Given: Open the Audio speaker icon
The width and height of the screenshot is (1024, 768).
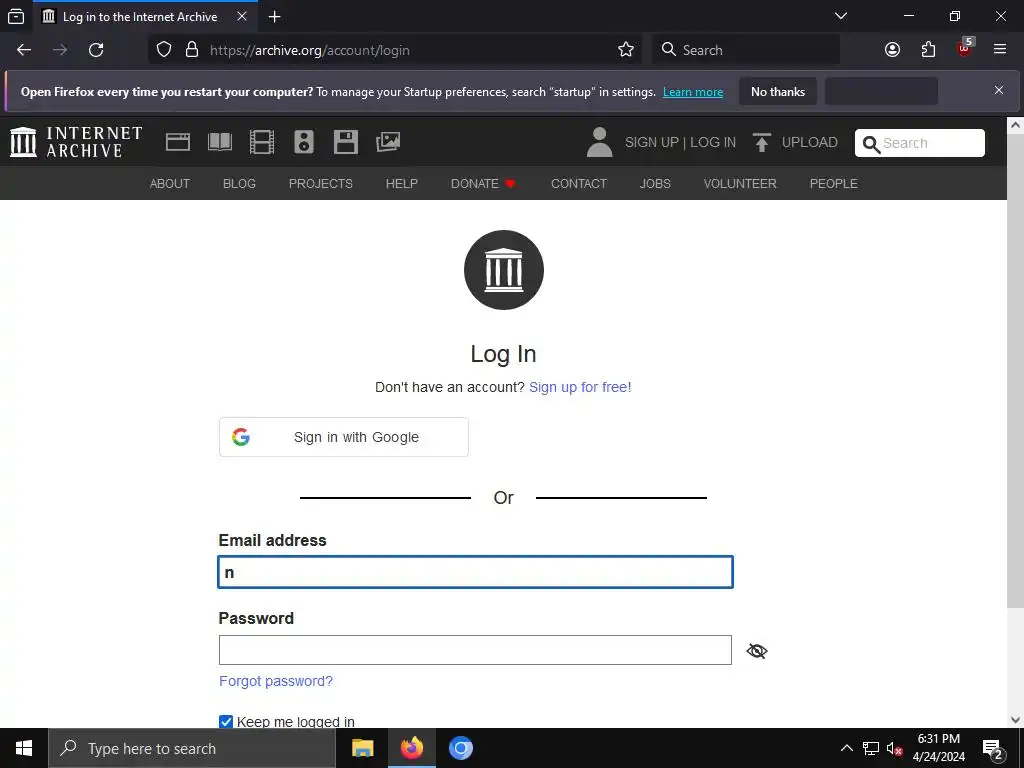Looking at the screenshot, I should [304, 142].
